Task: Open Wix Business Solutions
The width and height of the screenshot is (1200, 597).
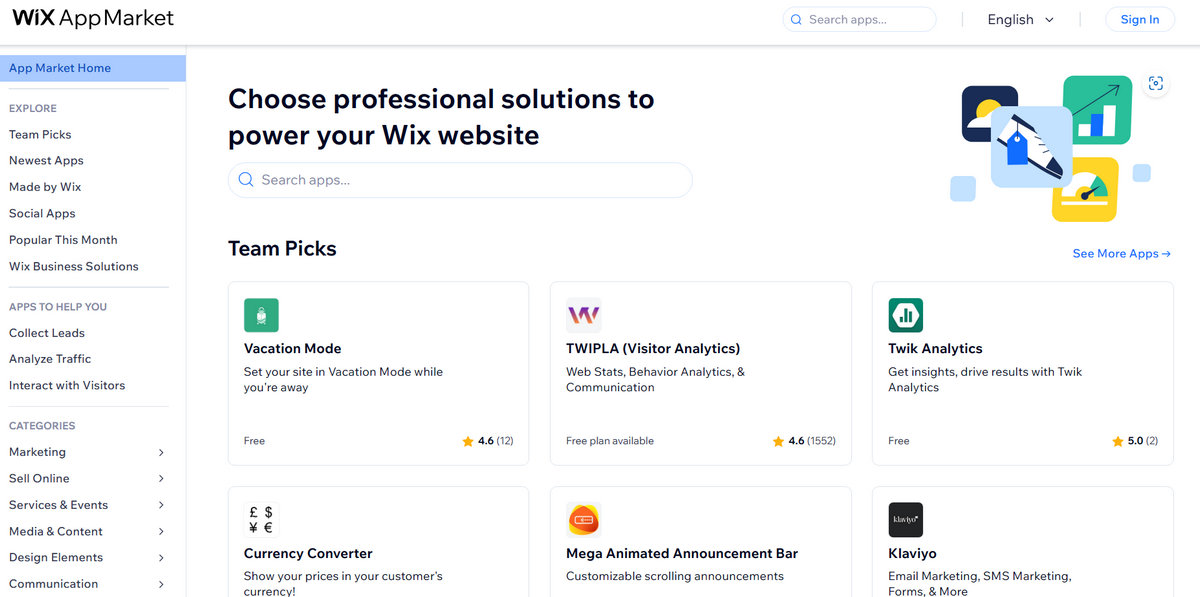Action: click(x=74, y=266)
